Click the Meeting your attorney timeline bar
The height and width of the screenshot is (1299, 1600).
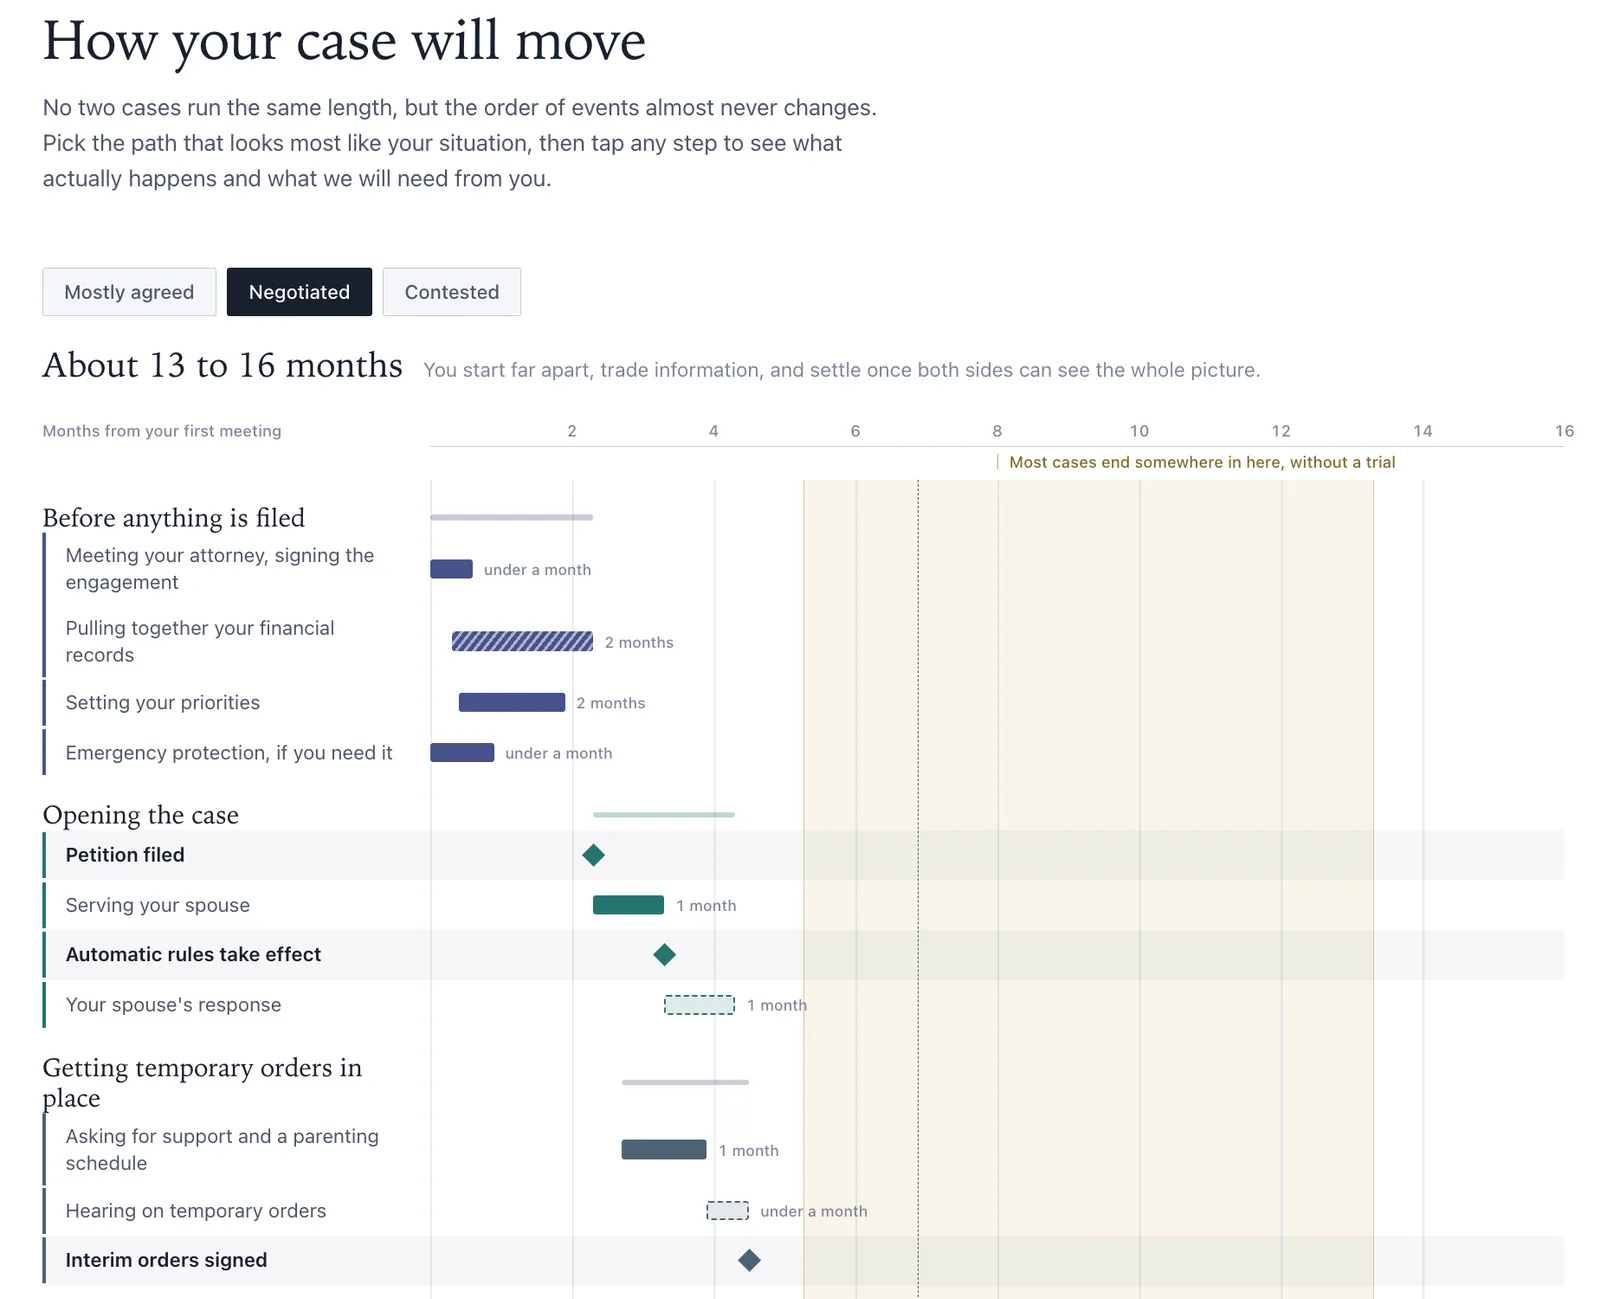(x=451, y=569)
